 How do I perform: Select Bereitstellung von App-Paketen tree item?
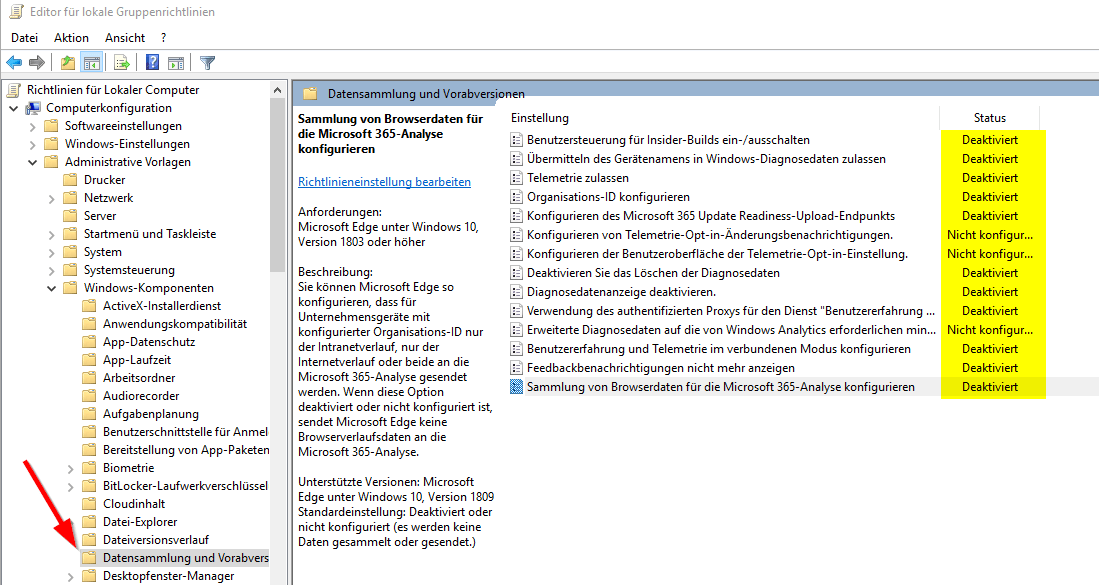coord(186,450)
